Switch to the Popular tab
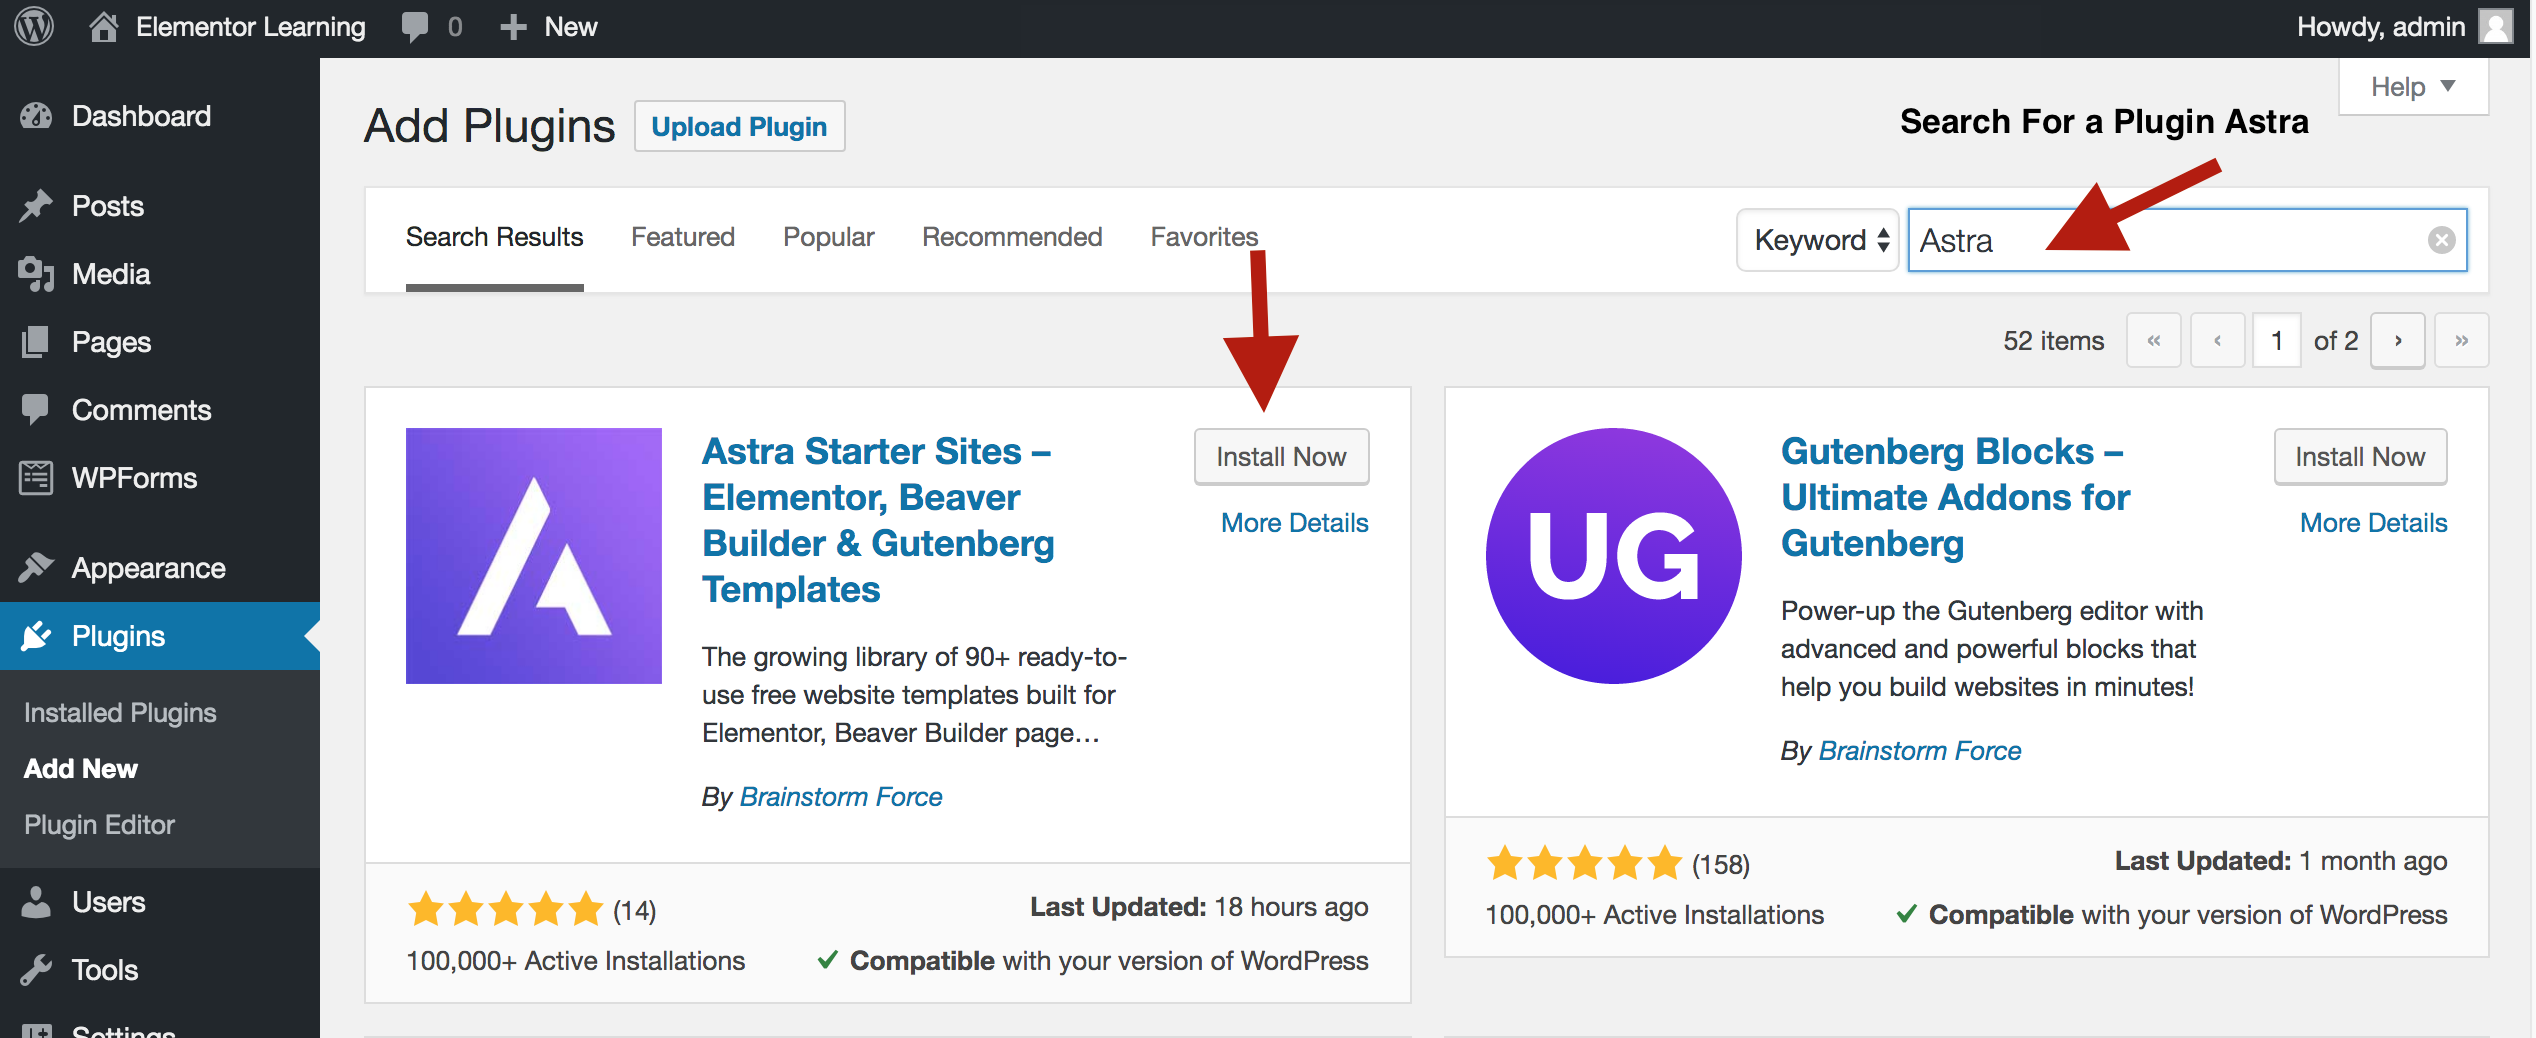This screenshot has height=1038, width=2536. pos(828,237)
